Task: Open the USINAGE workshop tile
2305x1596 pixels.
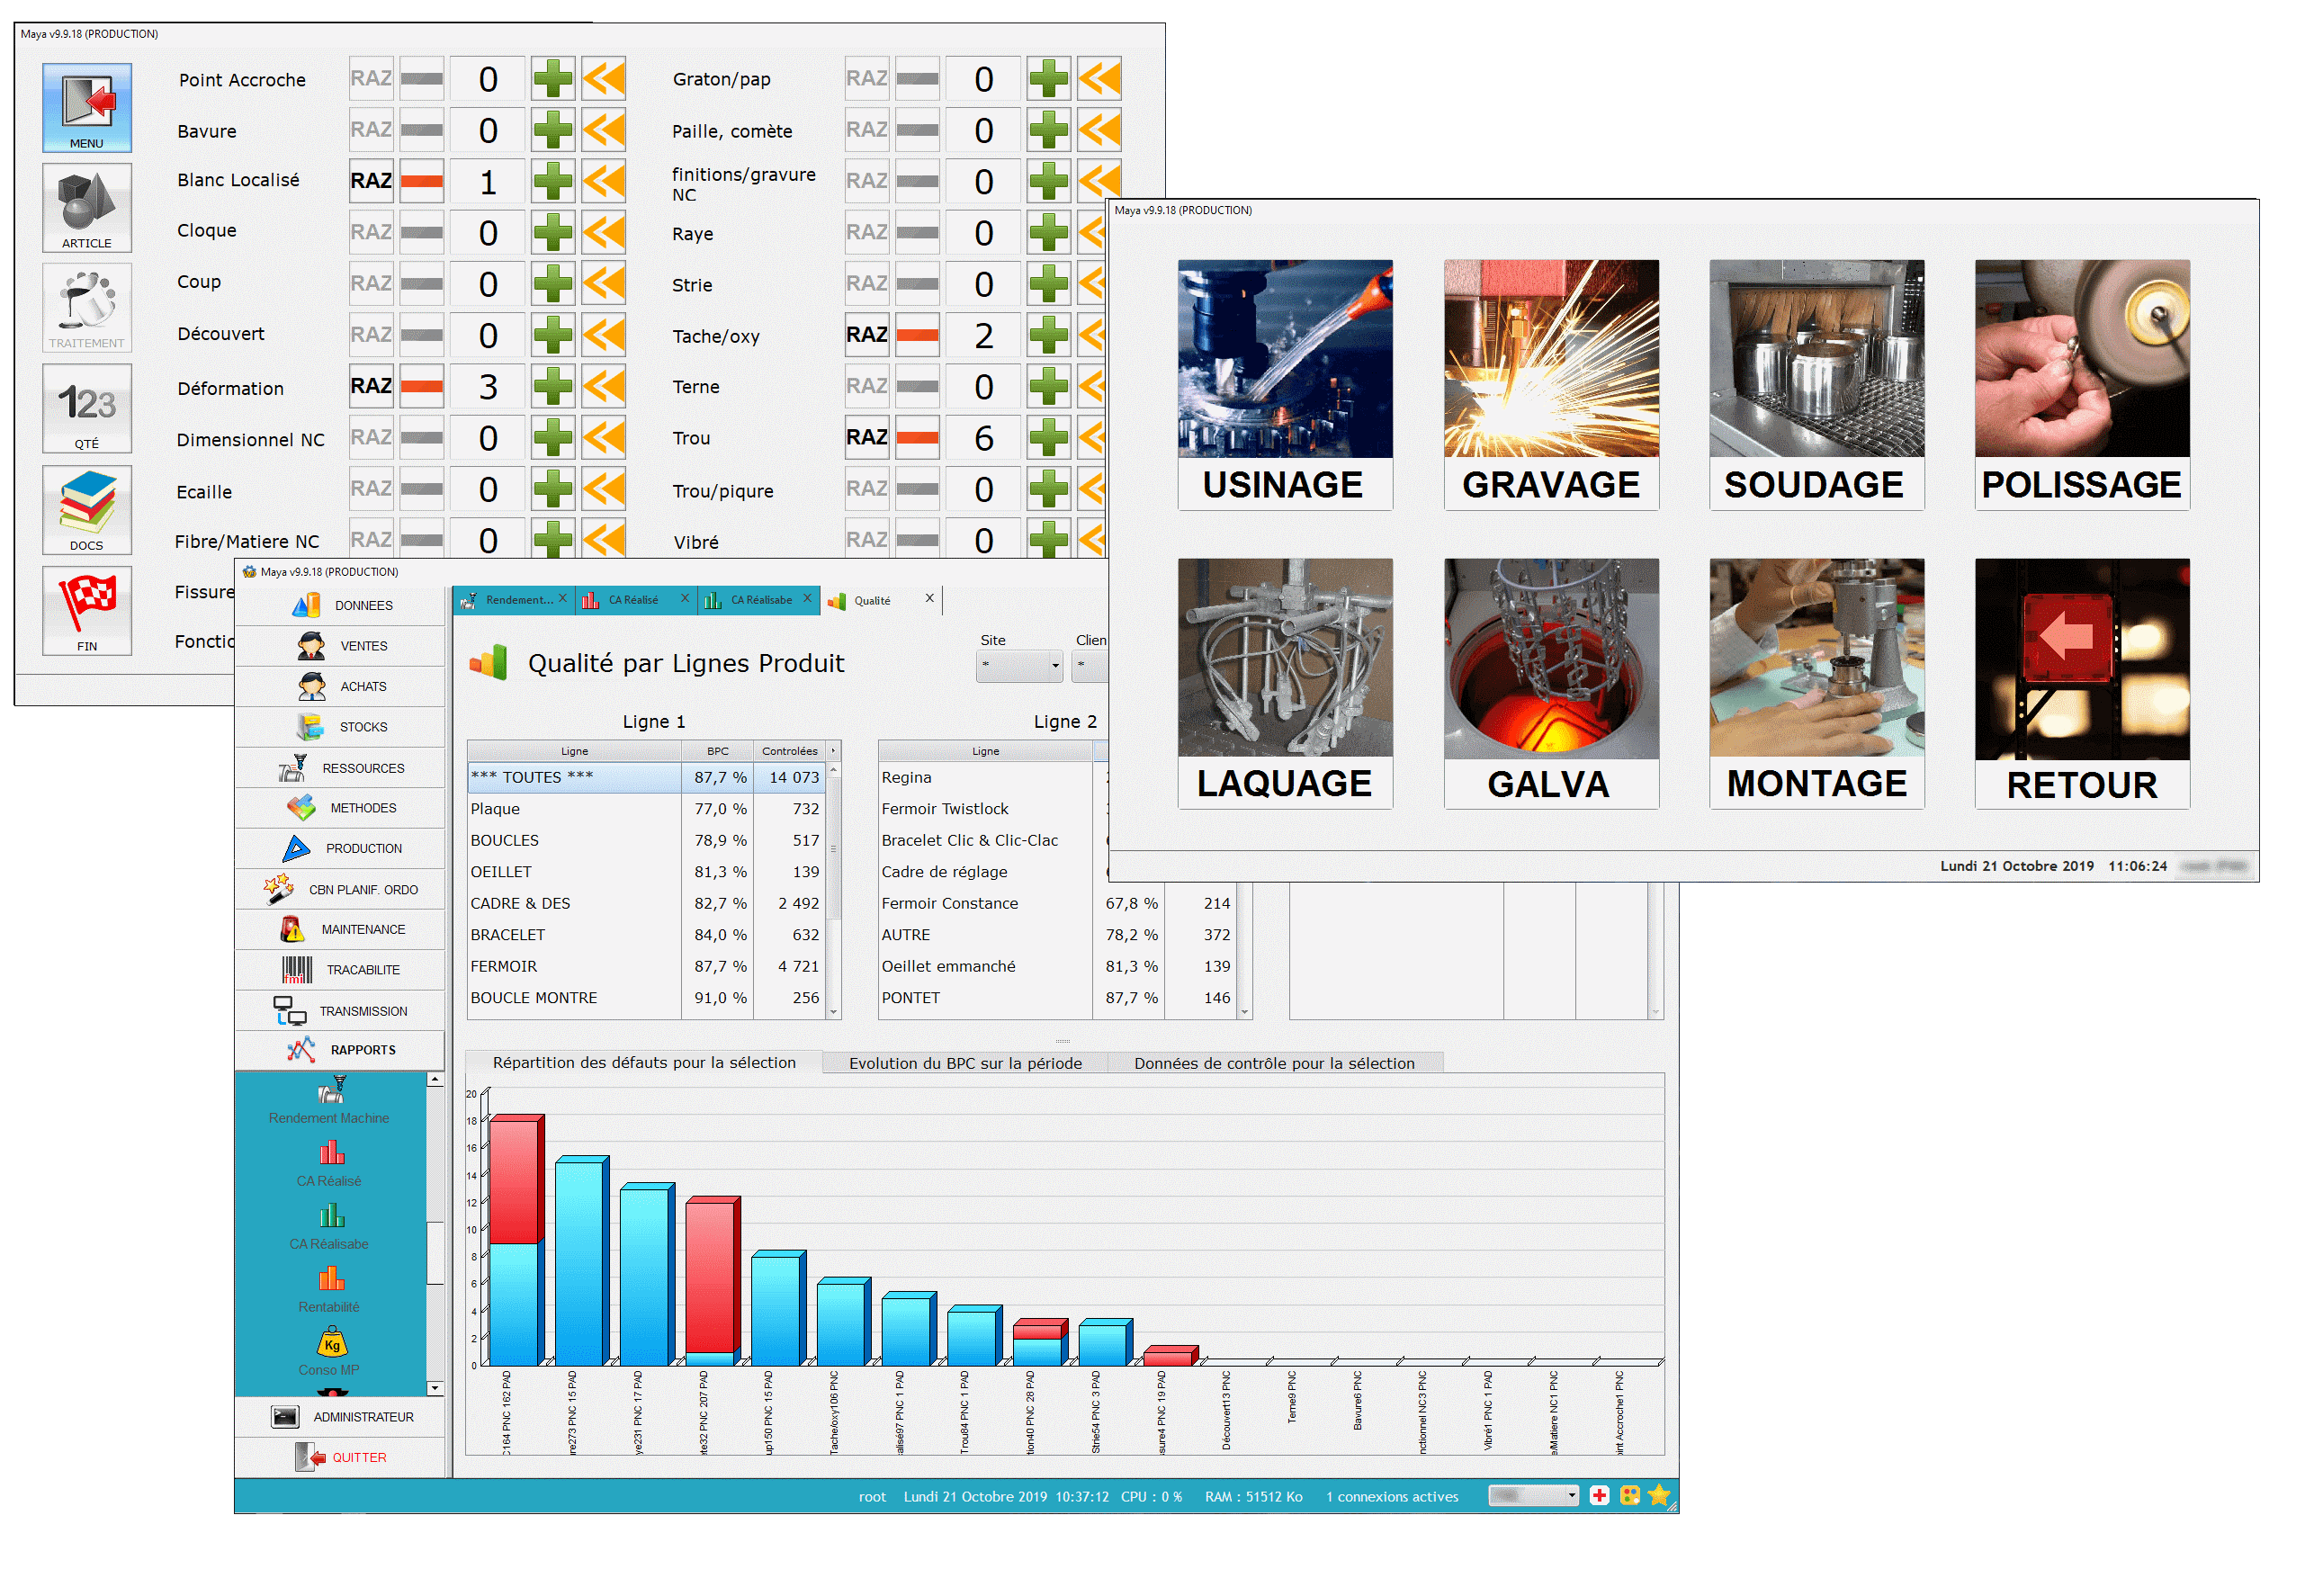Action: (x=1284, y=385)
